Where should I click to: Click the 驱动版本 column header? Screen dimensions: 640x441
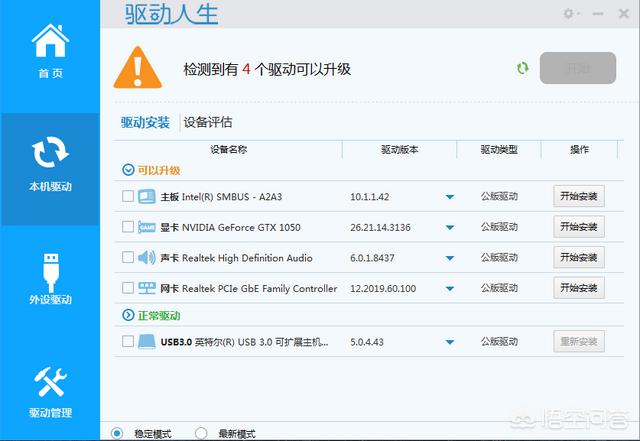pos(400,149)
